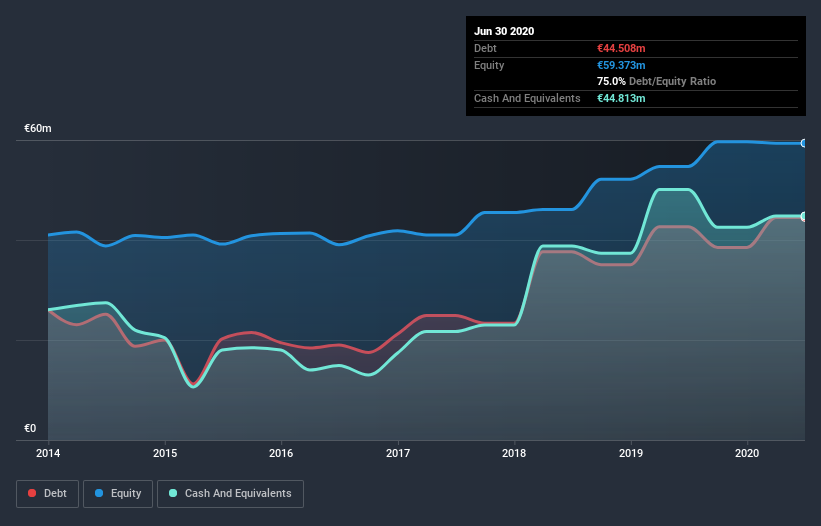Select the Cash endpoint marker at Jun 2020
Image resolution: width=821 pixels, height=526 pixels.
click(804, 216)
